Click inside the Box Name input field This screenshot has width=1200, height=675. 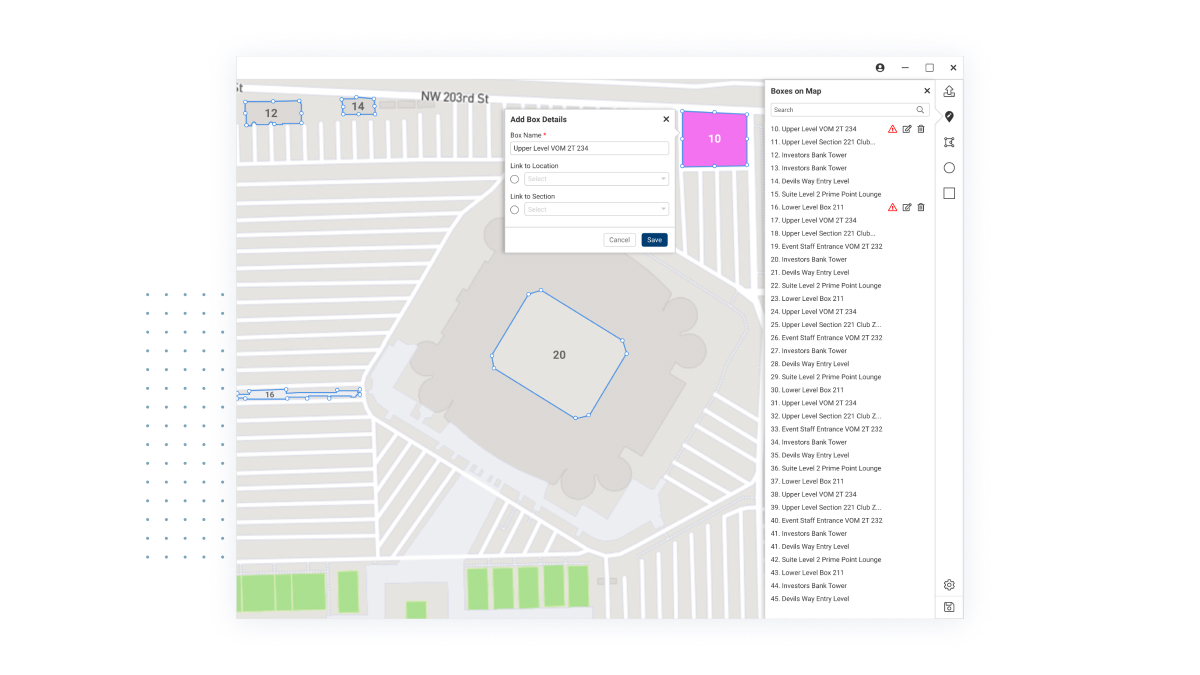pos(590,147)
